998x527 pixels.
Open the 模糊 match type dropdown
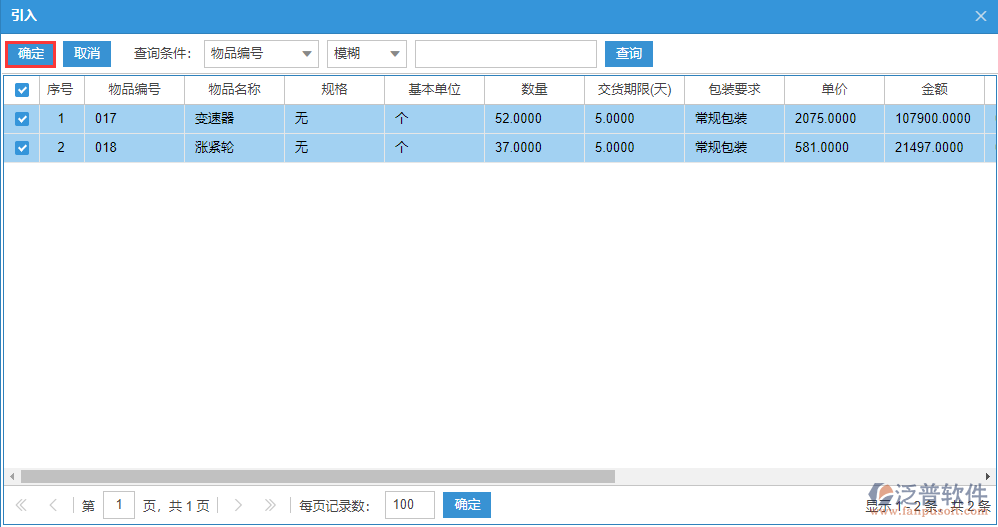(367, 54)
